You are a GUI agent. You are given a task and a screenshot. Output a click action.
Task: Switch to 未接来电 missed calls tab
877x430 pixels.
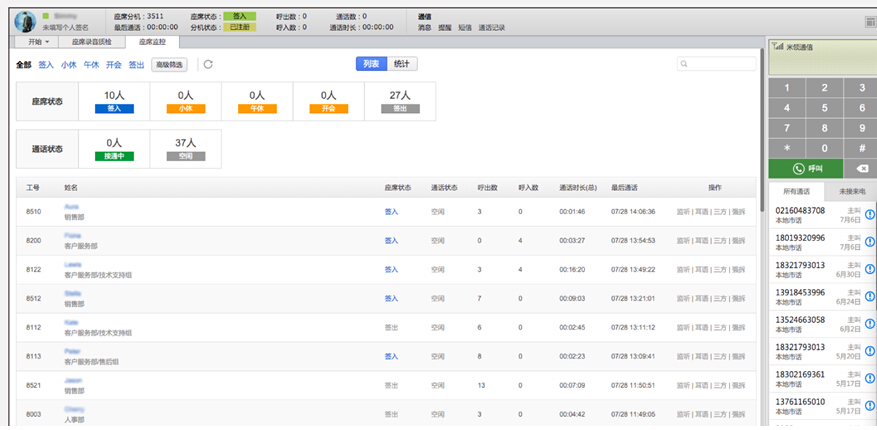[x=849, y=191]
